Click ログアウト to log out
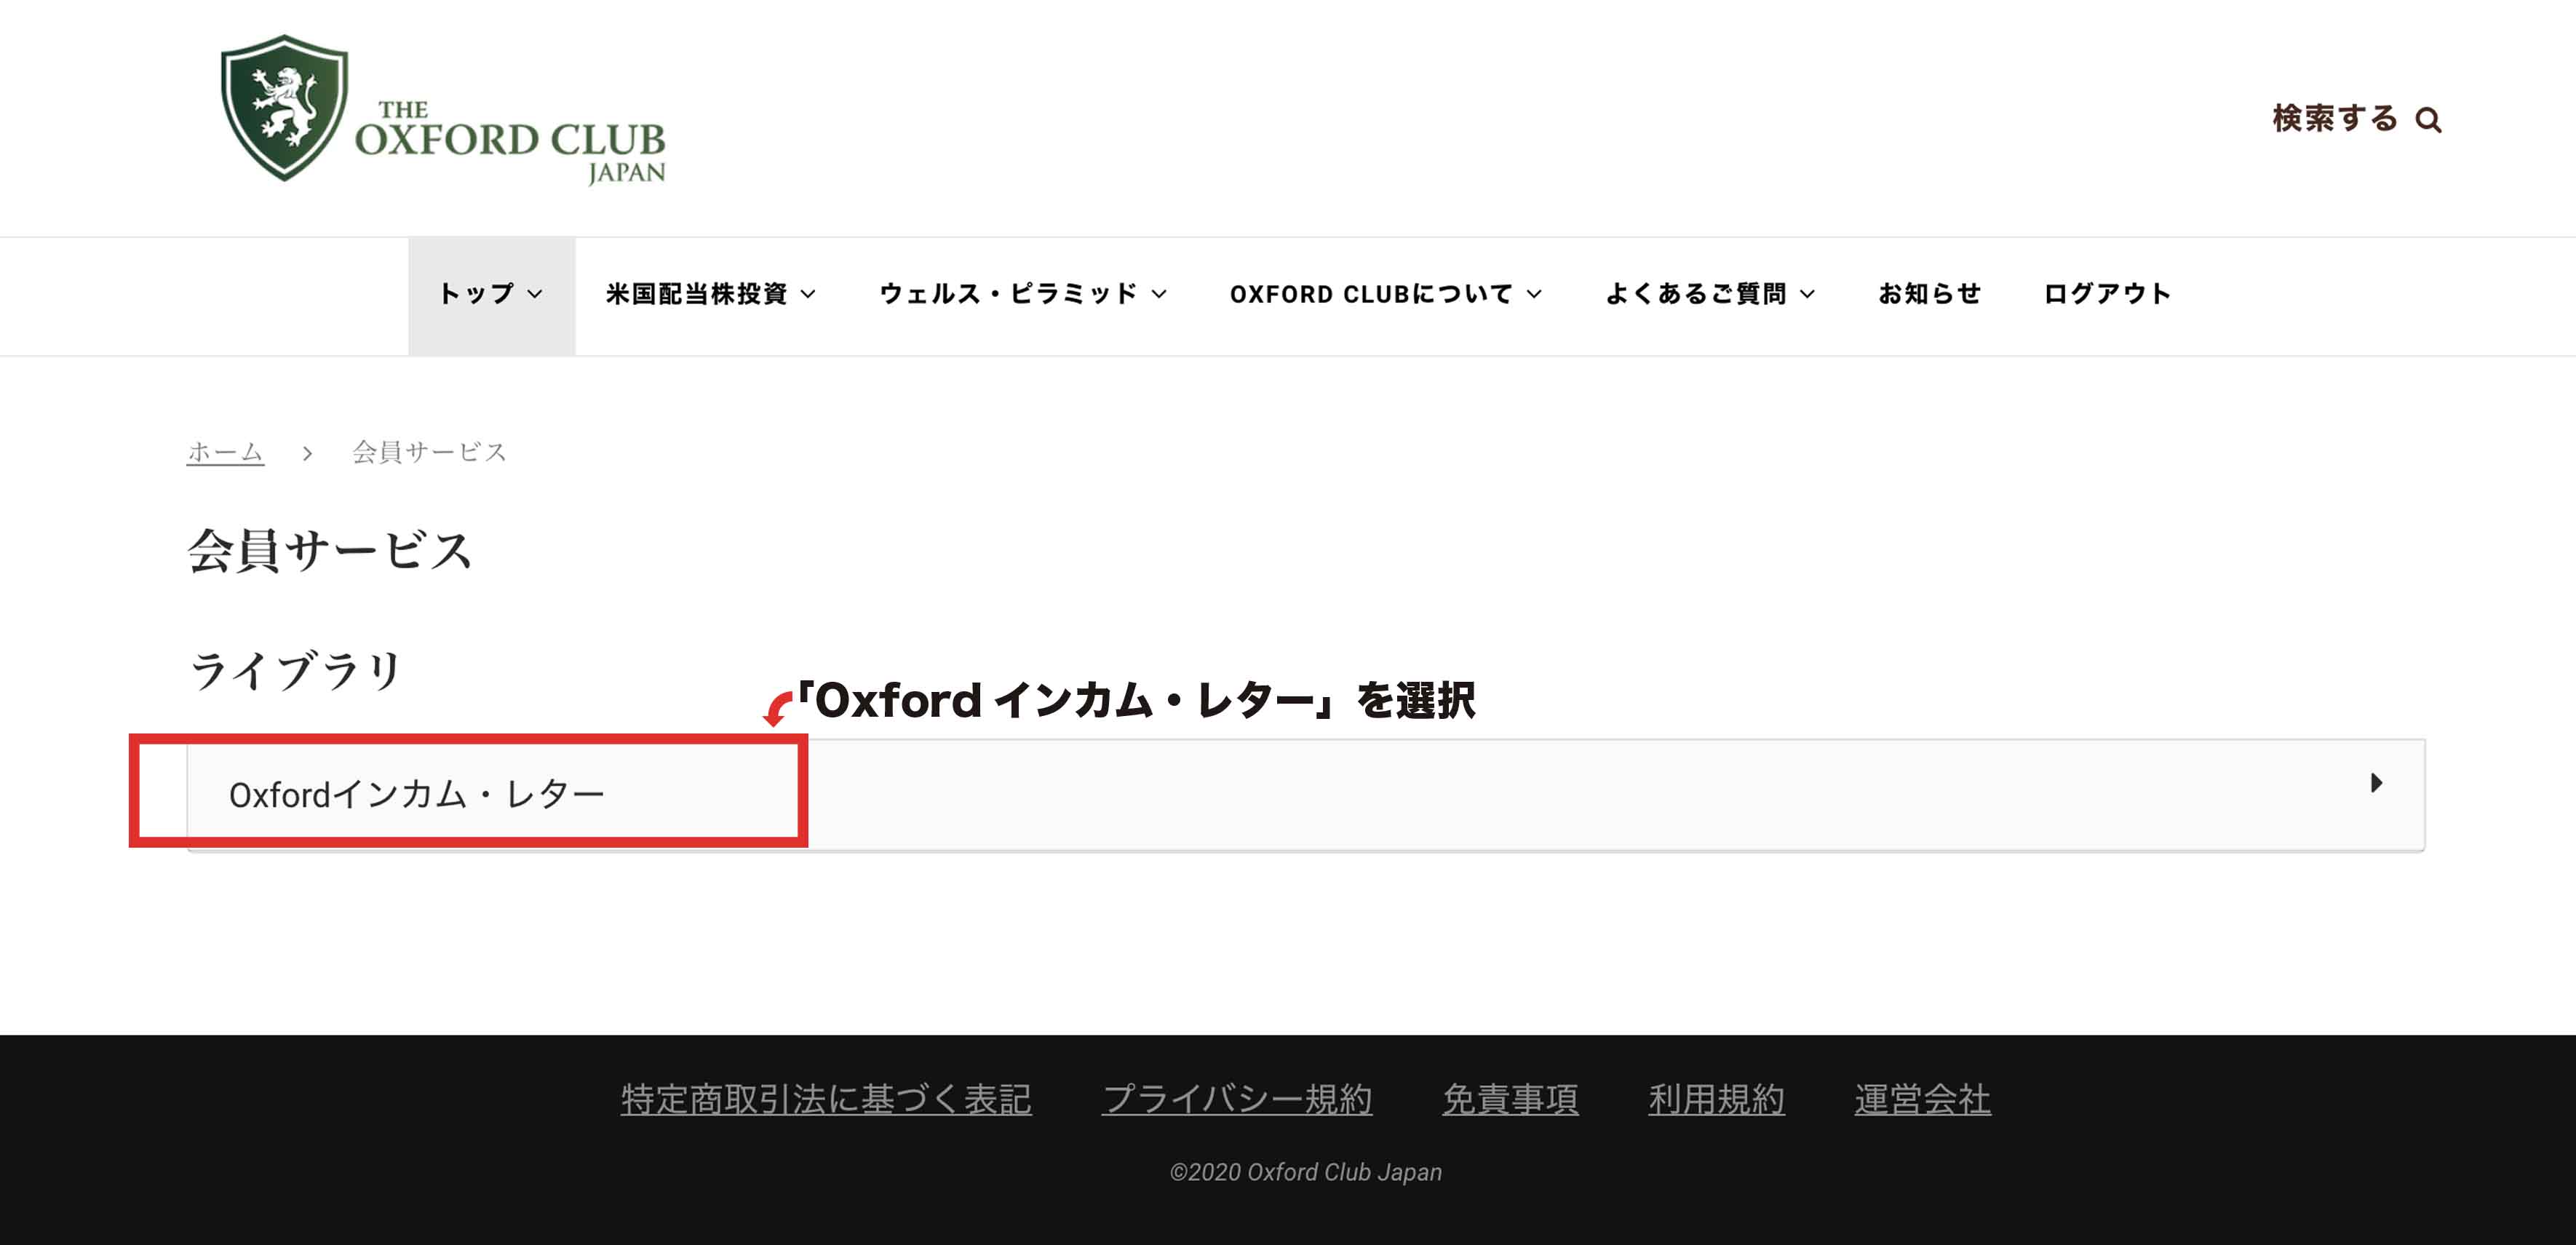This screenshot has width=2576, height=1245. [2107, 293]
